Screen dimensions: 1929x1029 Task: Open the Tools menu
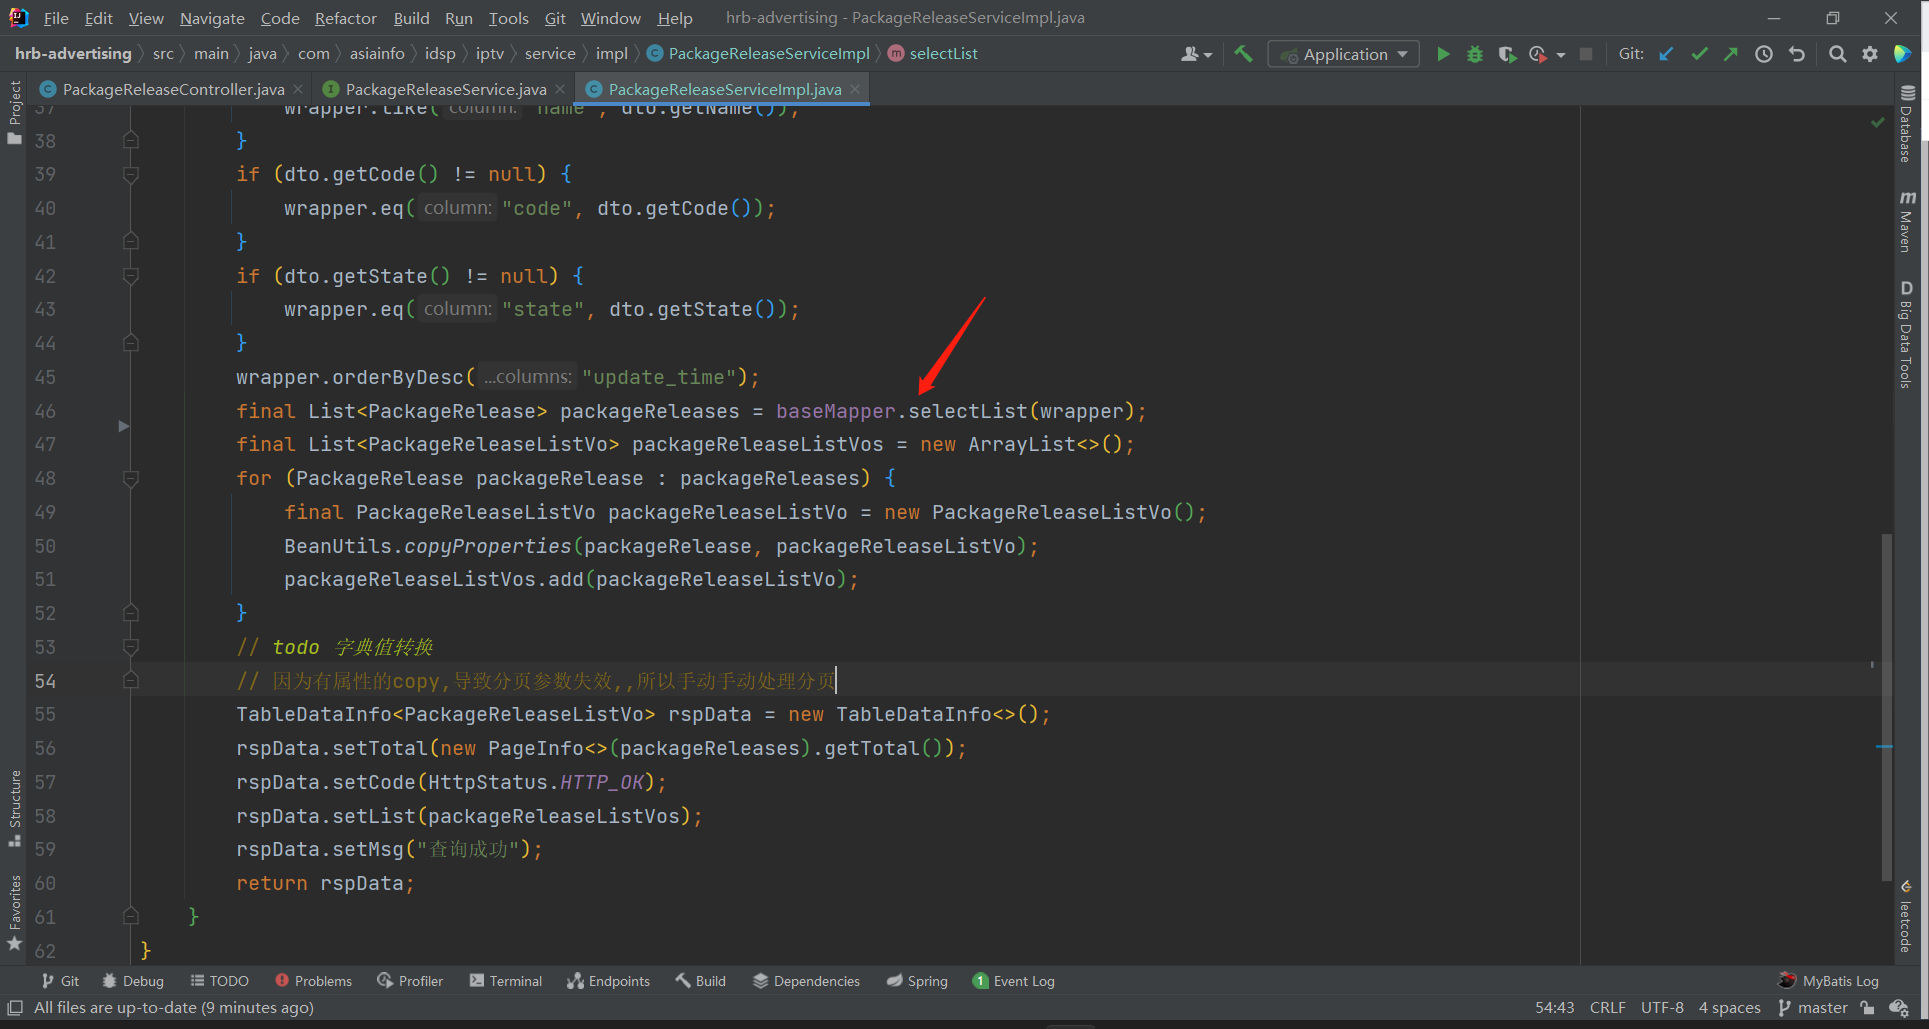508,18
